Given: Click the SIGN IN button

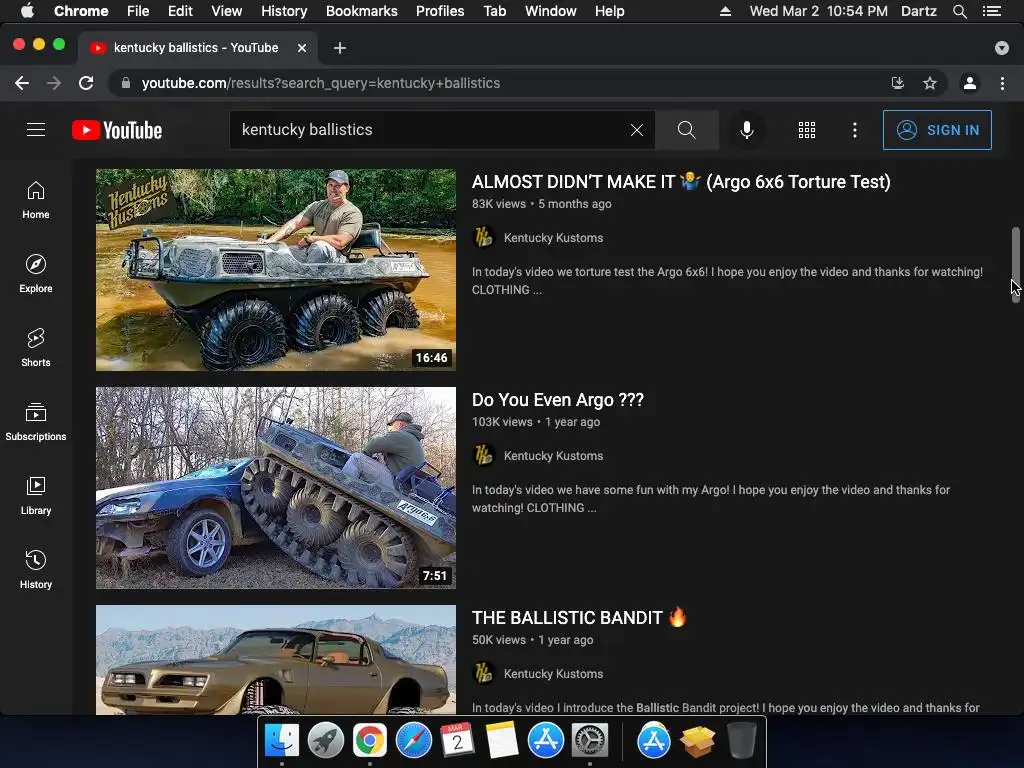Looking at the screenshot, I should (937, 130).
